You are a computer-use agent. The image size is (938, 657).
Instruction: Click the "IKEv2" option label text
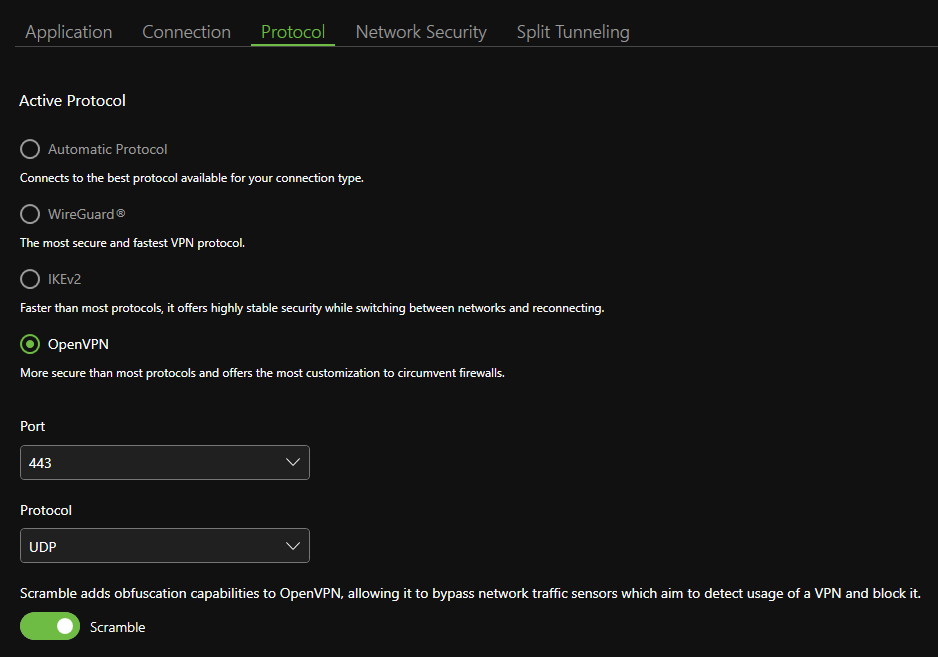pyautogui.click(x=64, y=279)
